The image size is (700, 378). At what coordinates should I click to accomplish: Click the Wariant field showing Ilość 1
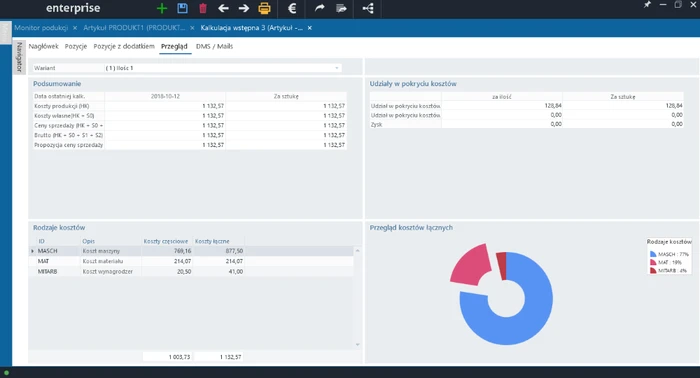(222, 68)
